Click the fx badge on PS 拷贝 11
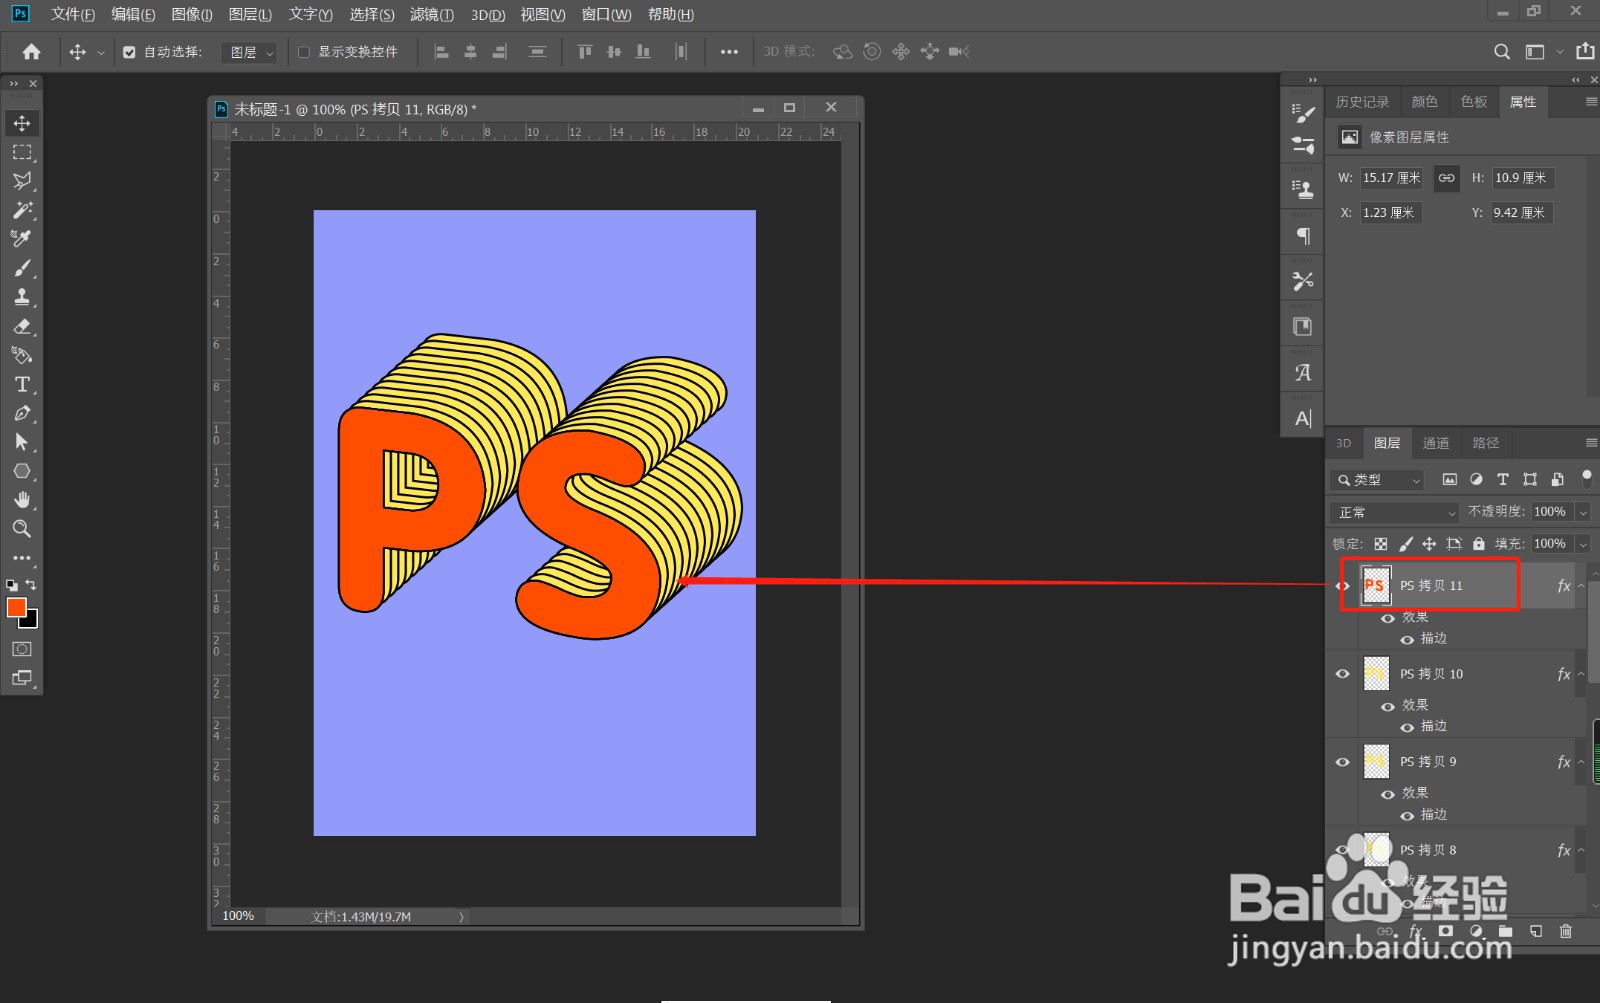Image resolution: width=1600 pixels, height=1003 pixels. tap(1564, 586)
